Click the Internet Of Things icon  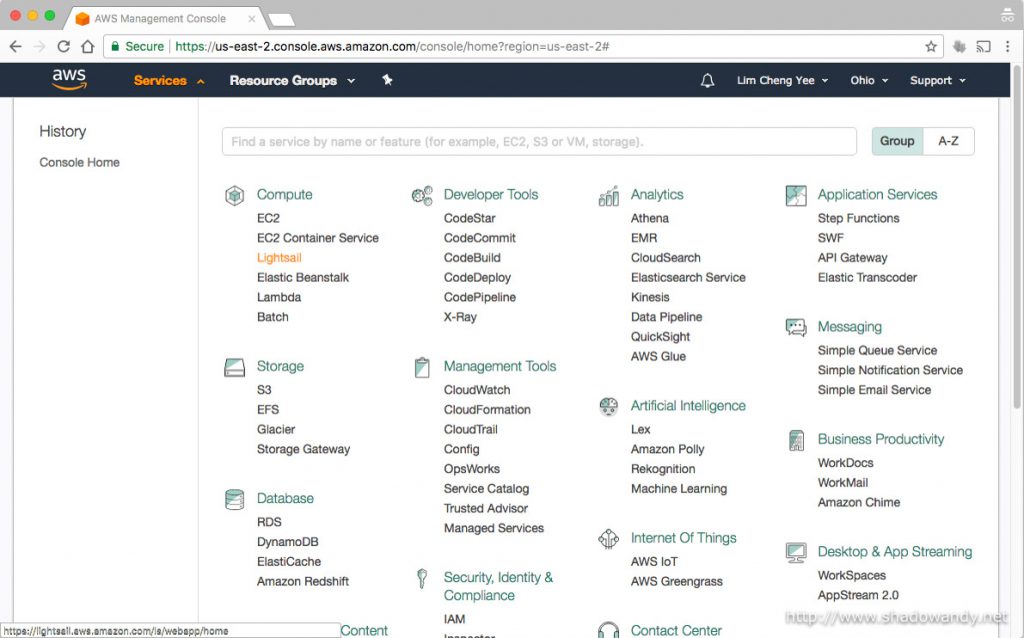click(609, 539)
